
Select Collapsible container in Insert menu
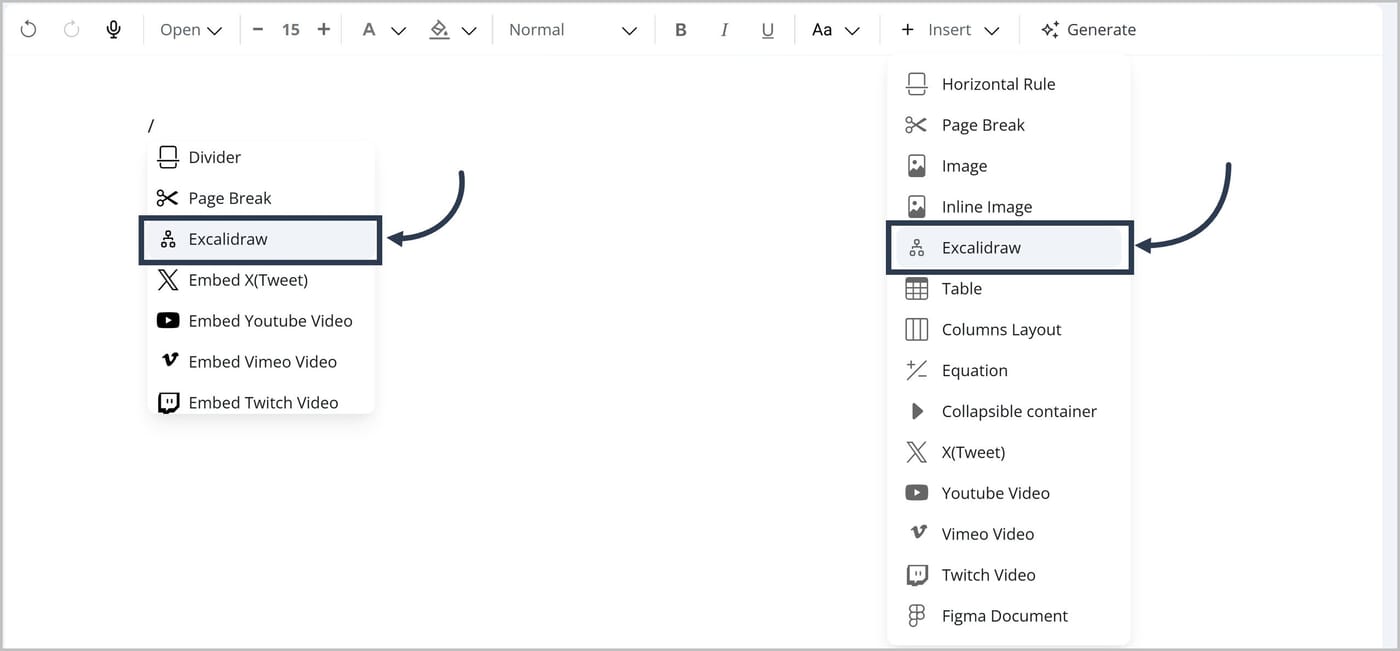(1009, 412)
